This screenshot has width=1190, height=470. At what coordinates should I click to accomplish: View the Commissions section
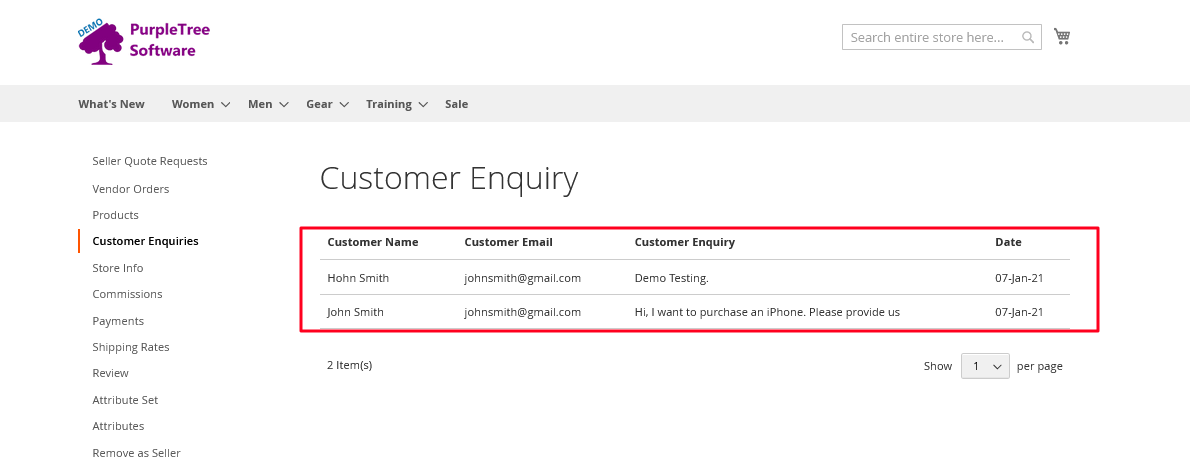pyautogui.click(x=128, y=294)
